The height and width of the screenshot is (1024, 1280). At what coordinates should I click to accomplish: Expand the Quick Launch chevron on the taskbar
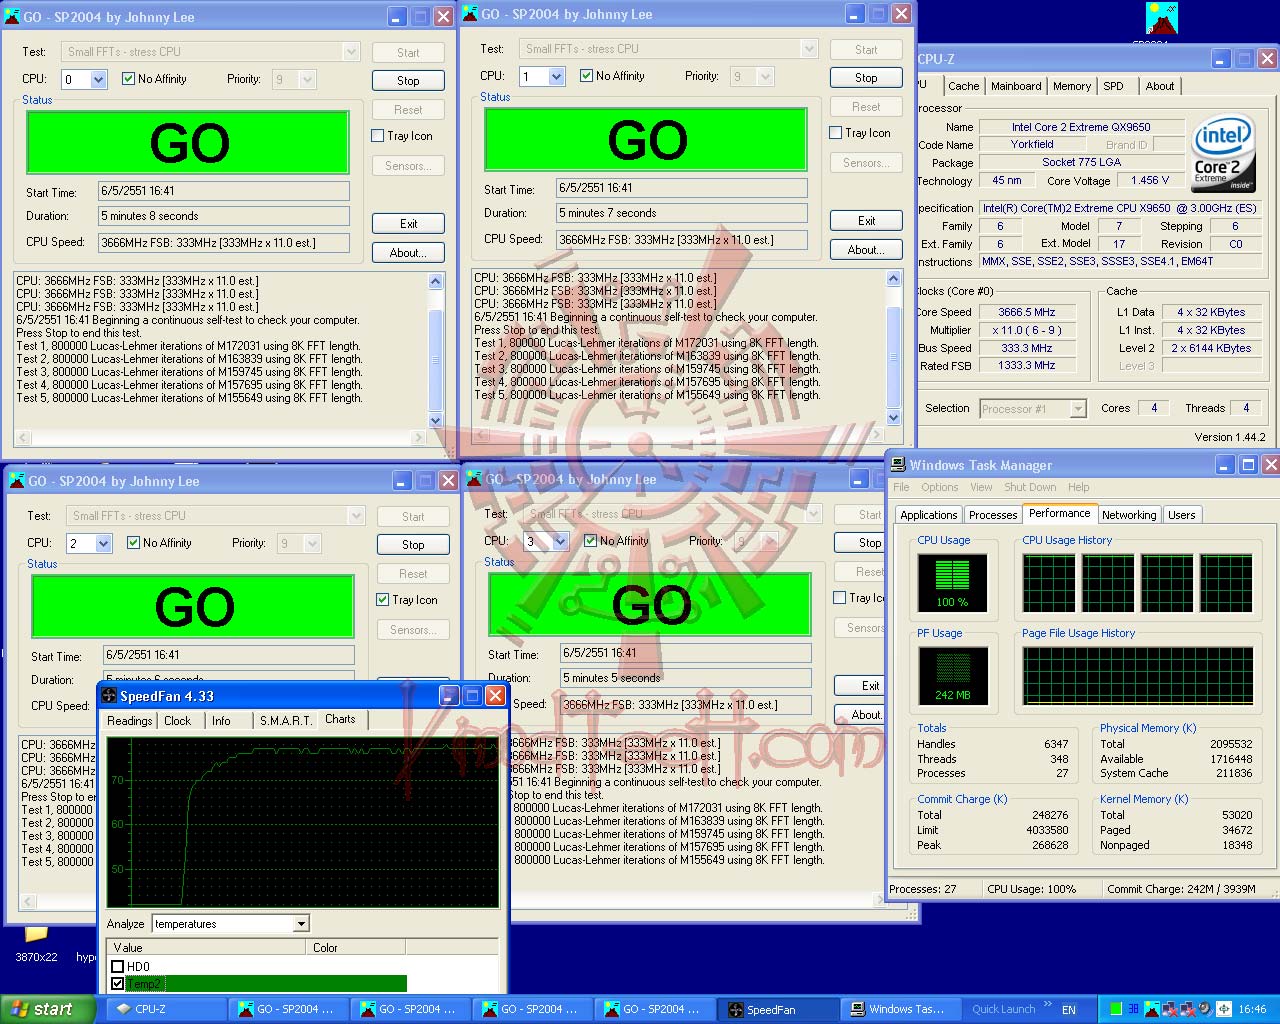(1047, 1004)
